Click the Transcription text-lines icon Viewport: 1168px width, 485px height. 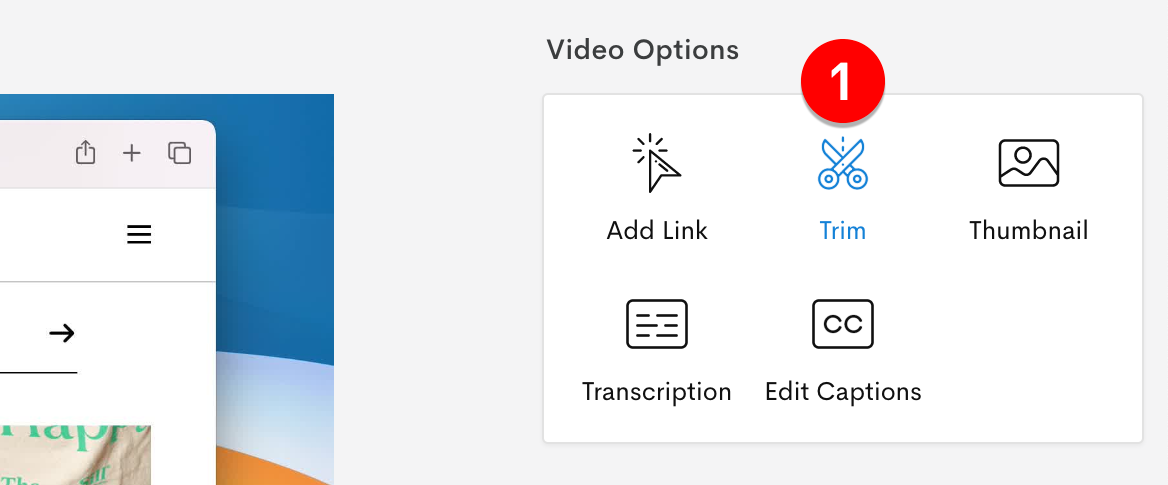pos(657,324)
